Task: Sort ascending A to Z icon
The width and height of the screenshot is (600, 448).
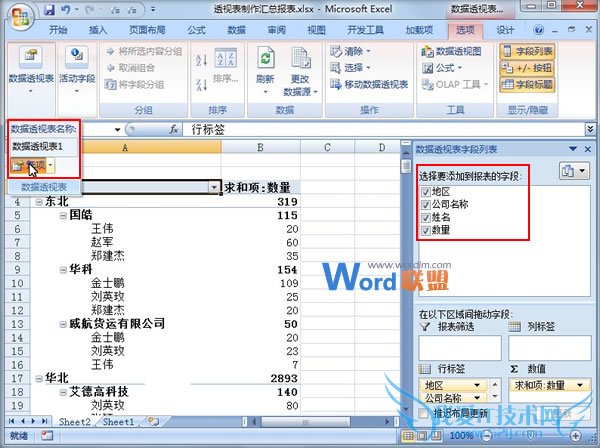Action: (x=202, y=59)
